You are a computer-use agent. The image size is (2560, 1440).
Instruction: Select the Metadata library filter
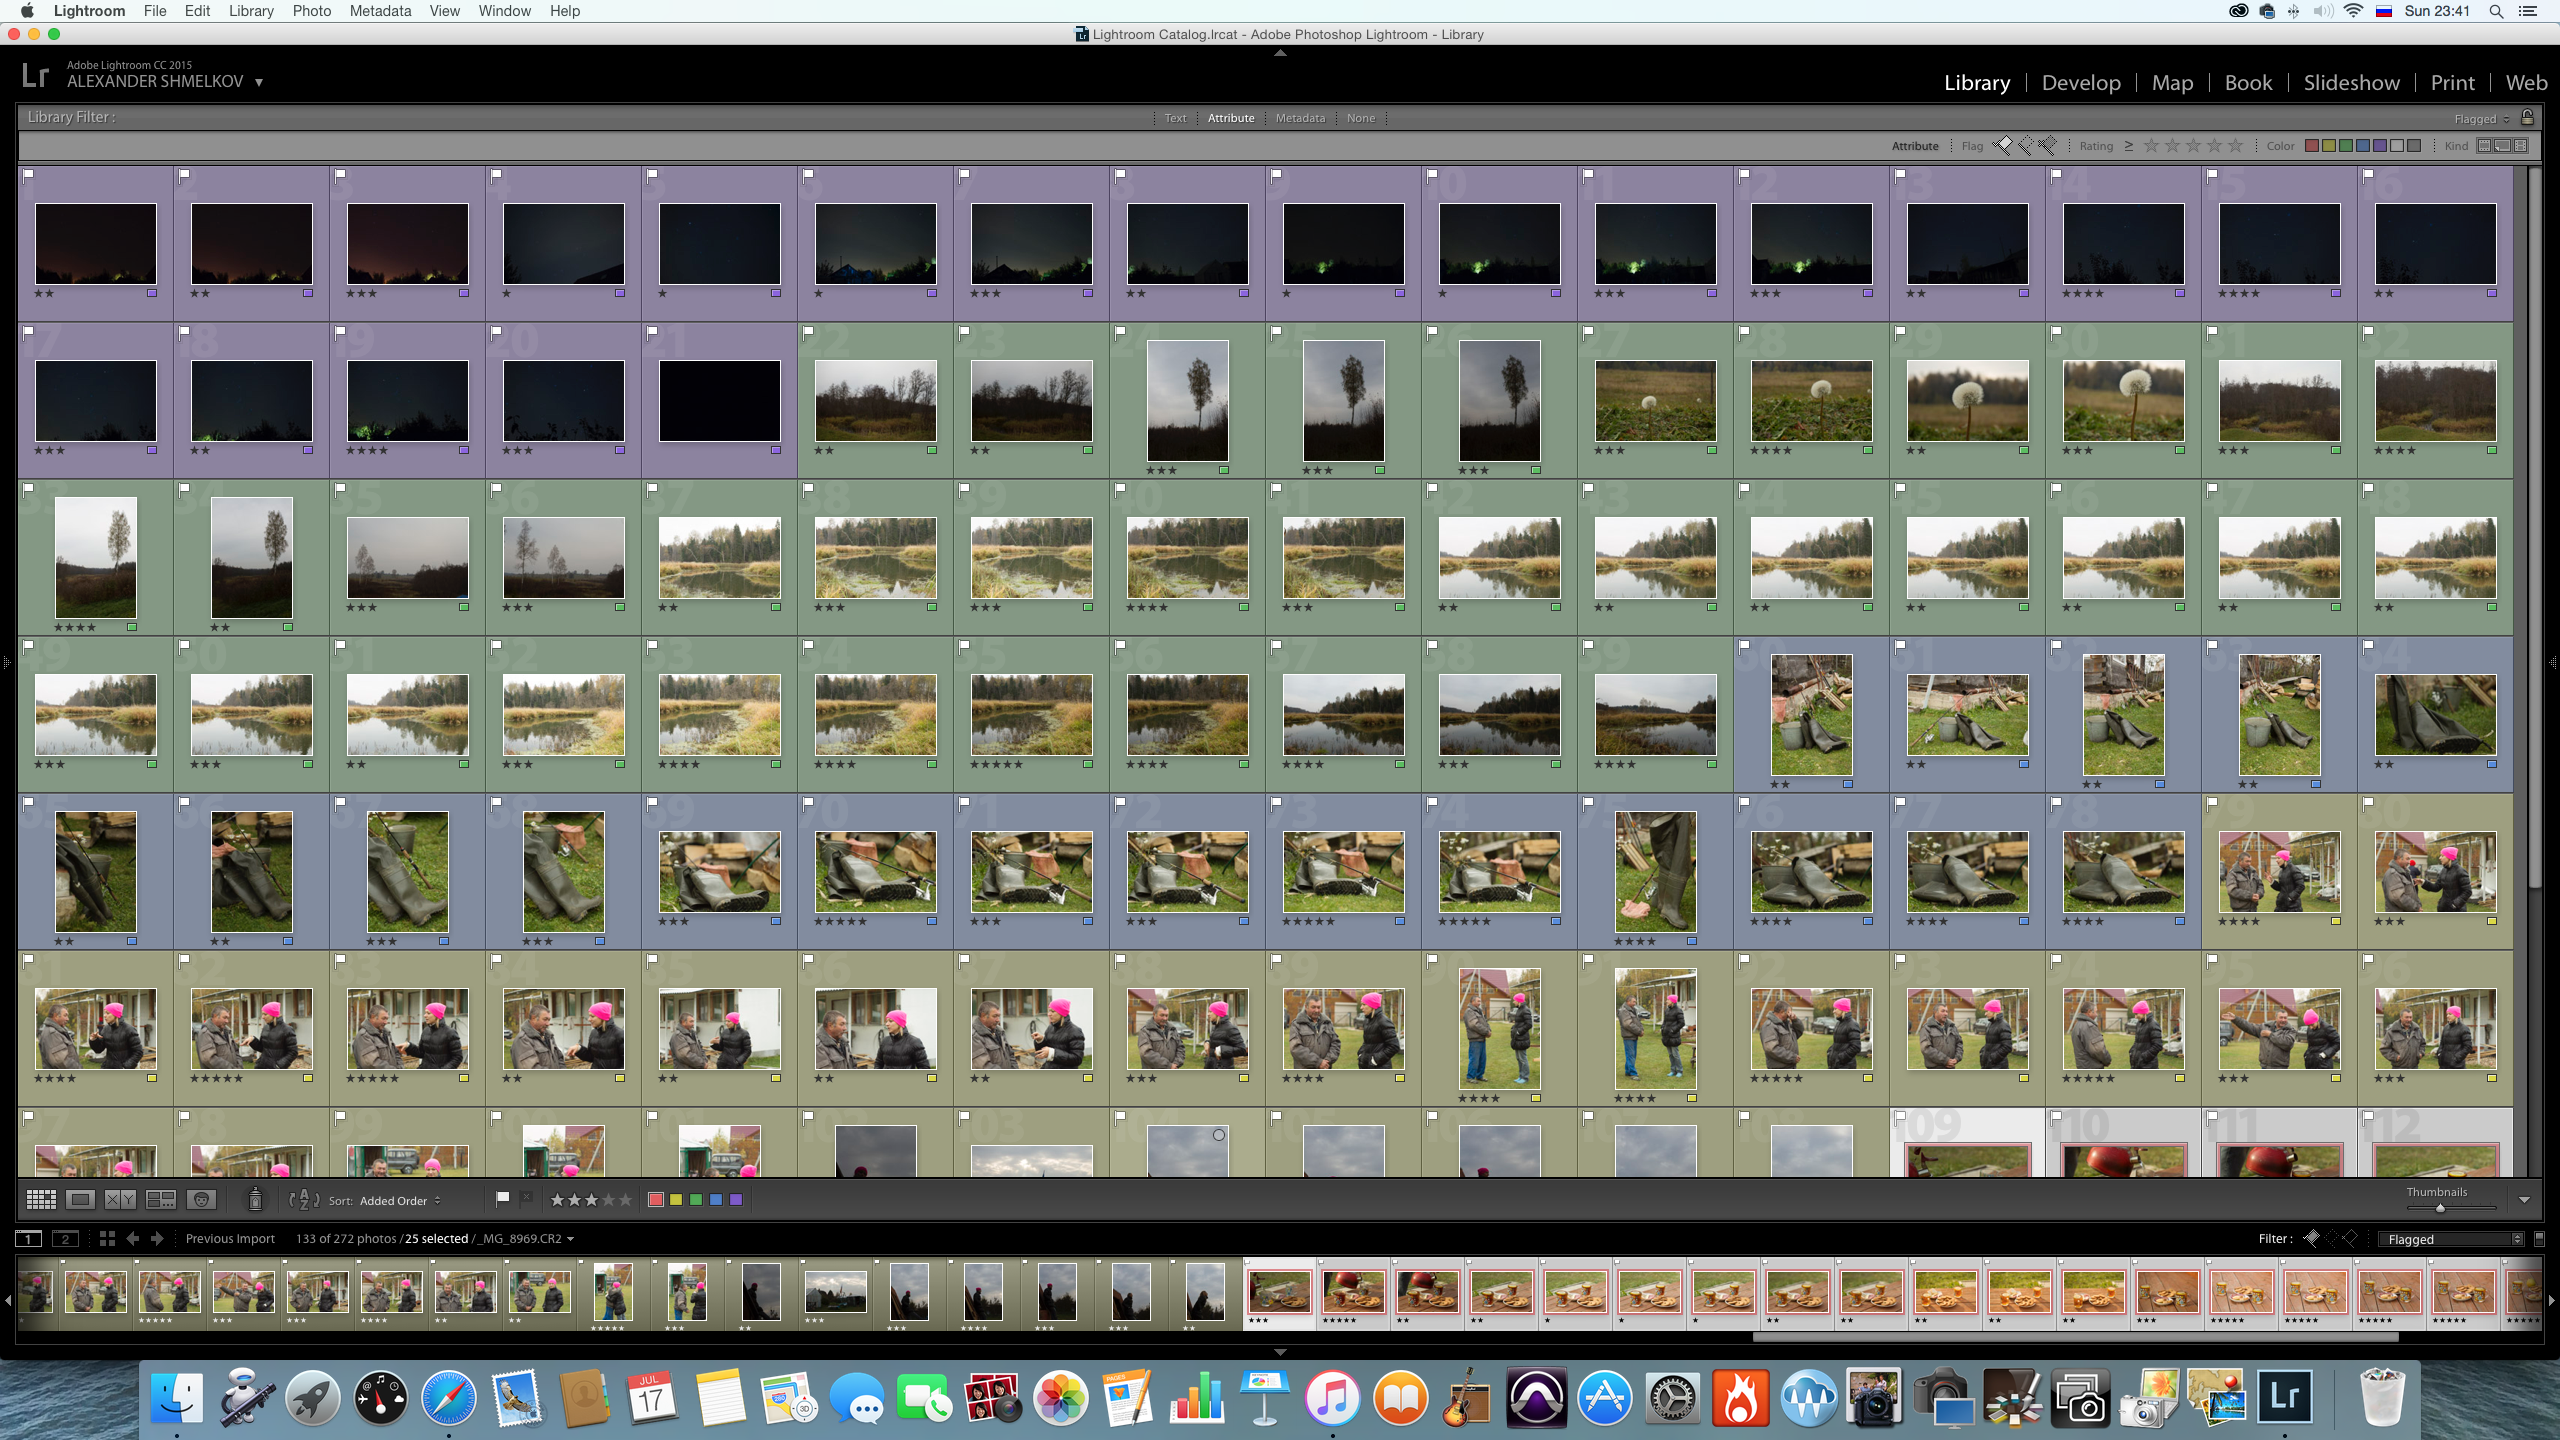pos(1300,118)
